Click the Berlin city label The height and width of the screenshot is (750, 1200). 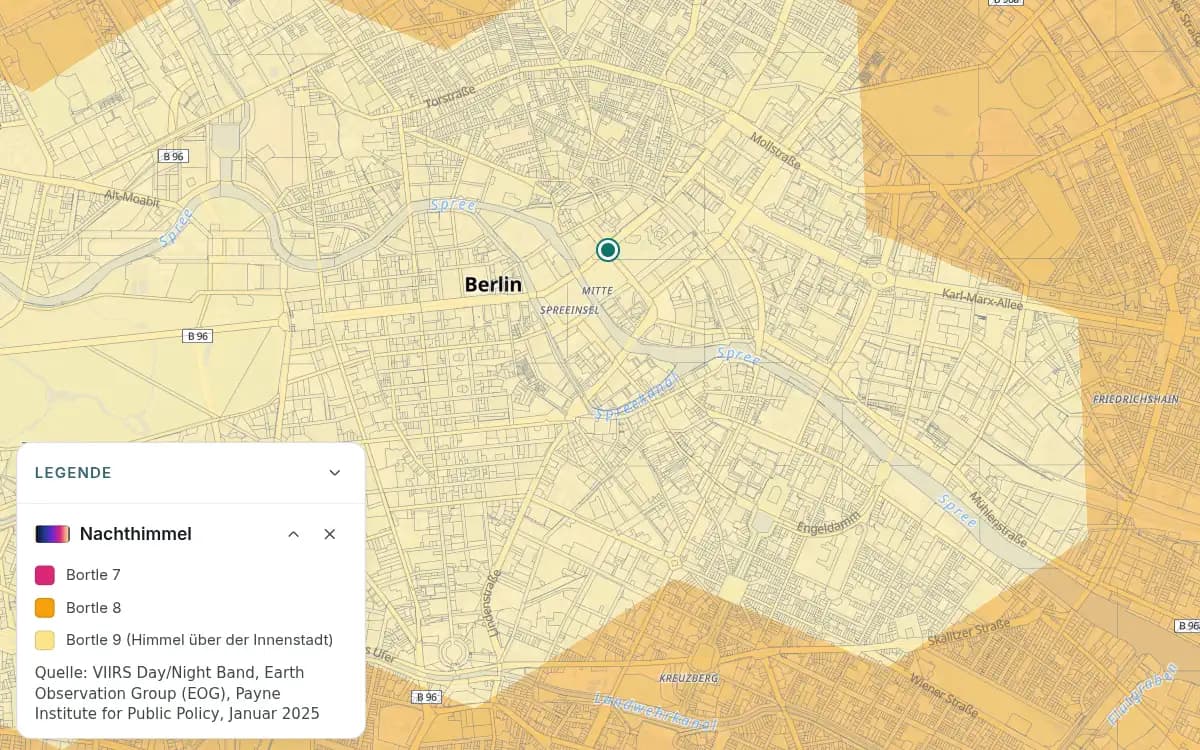click(493, 284)
